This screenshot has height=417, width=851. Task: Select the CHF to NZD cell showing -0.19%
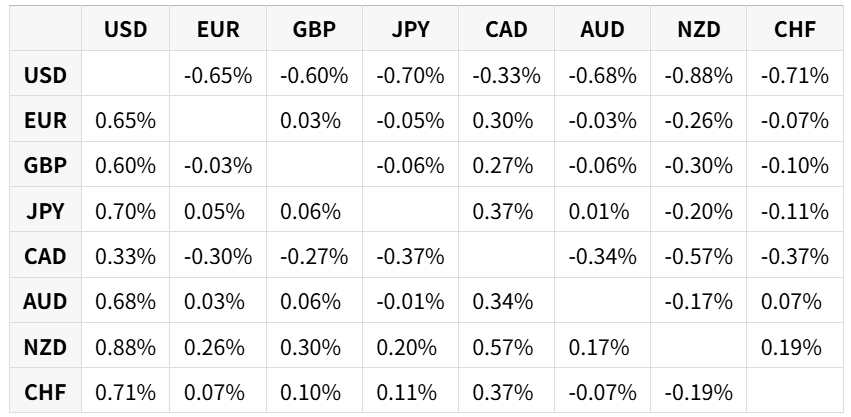(x=698, y=390)
